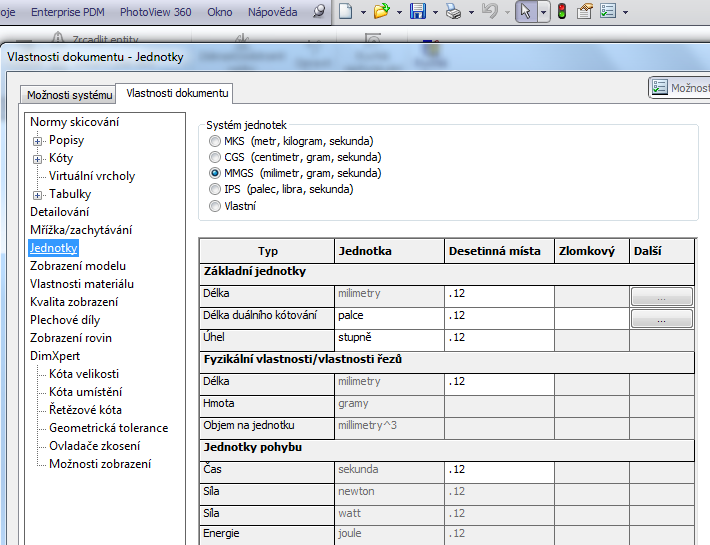The height and width of the screenshot is (545, 710).
Task: Switch to Možnosti systému tab
Action: [x=69, y=95]
